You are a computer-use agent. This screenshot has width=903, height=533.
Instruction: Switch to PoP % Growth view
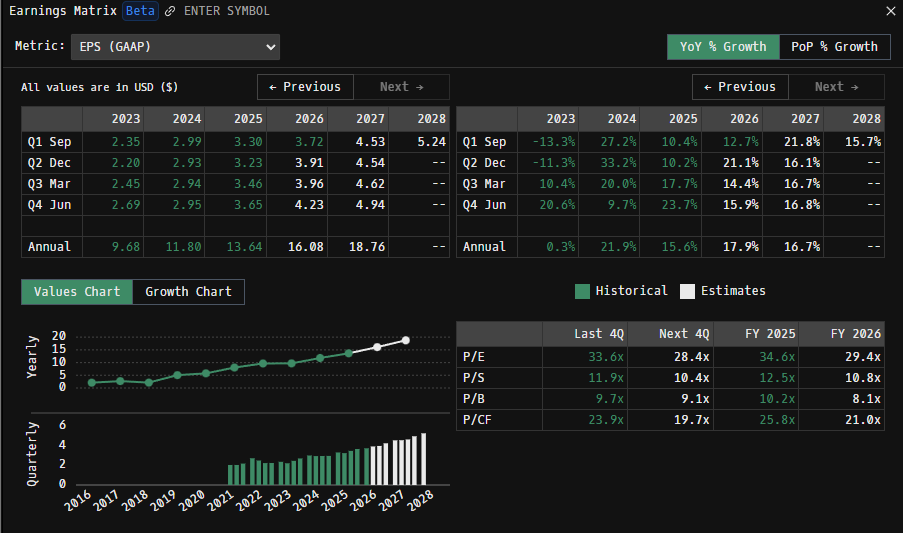[x=834, y=47]
